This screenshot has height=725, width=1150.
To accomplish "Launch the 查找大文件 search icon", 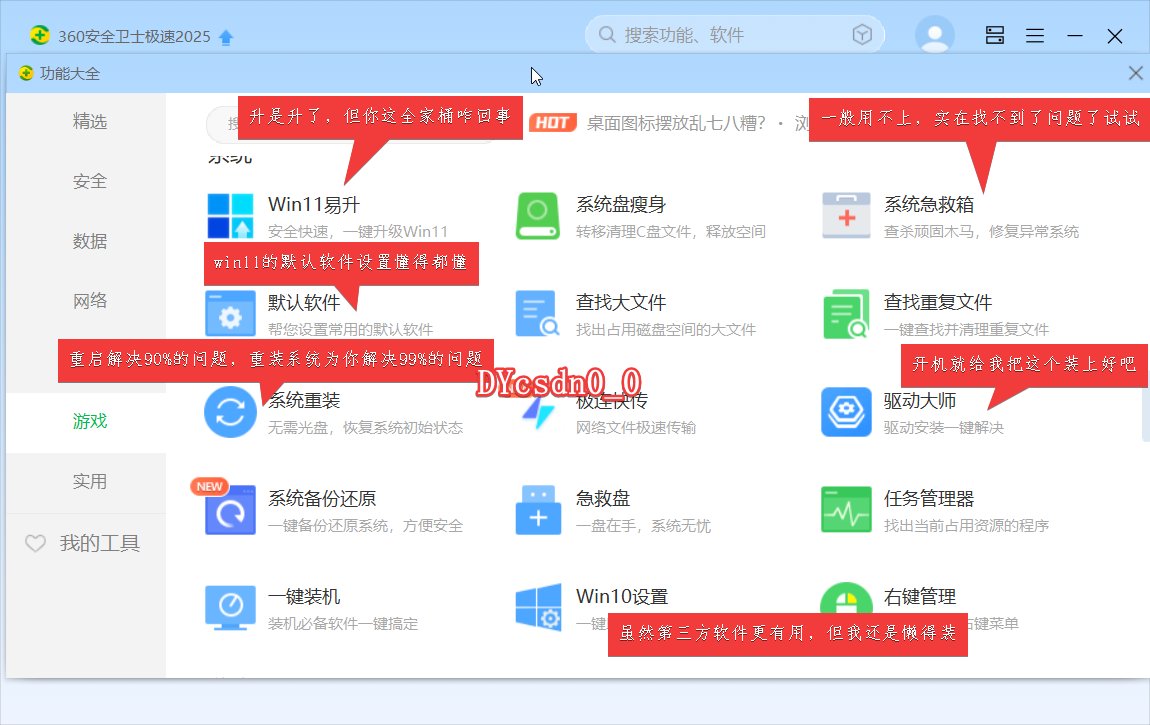I will (538, 314).
